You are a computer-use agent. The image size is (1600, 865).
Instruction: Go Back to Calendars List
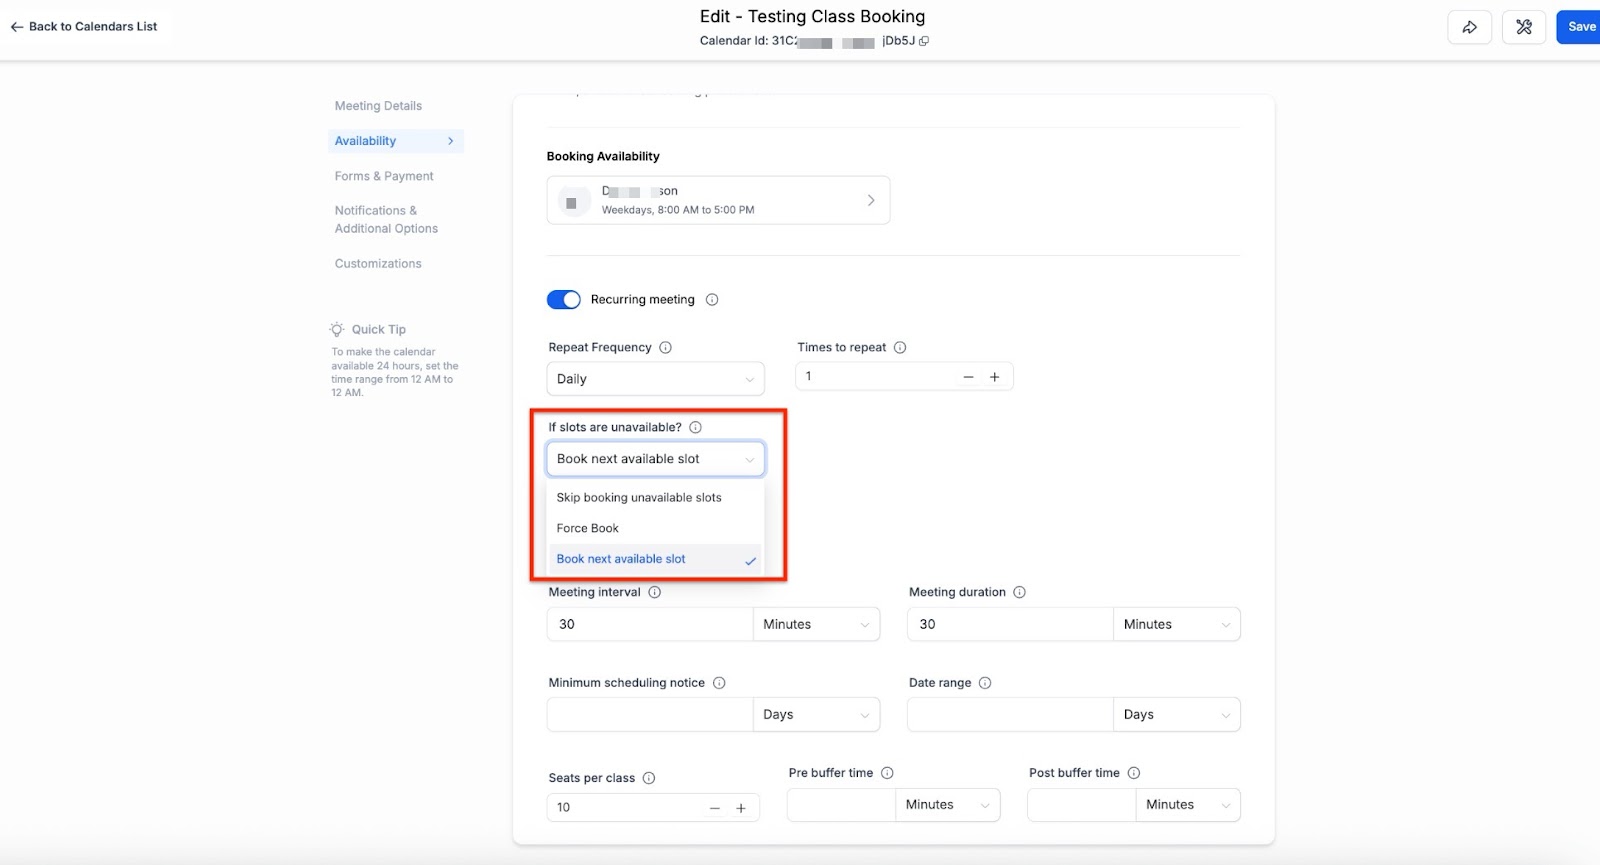point(84,27)
